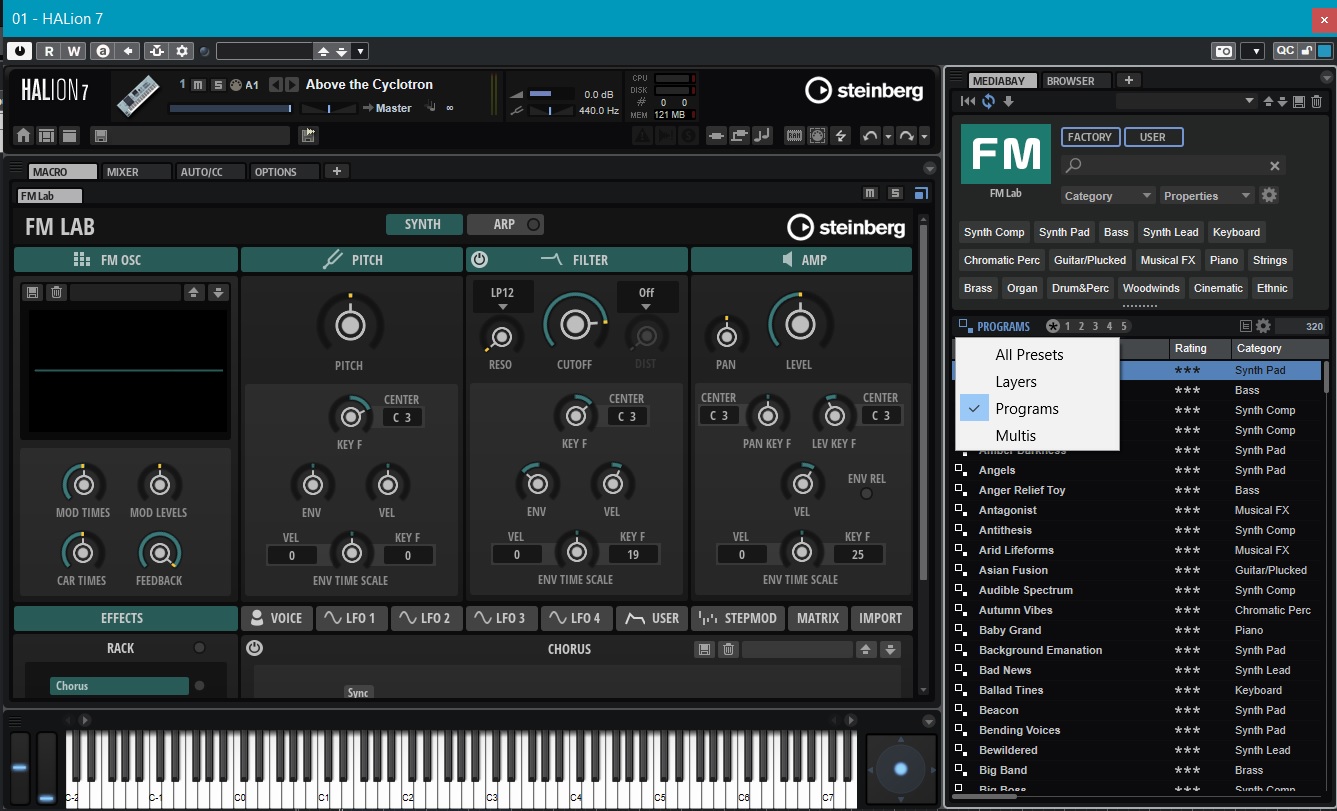Open the MATRIX page
The height and width of the screenshot is (811, 1337).
tap(818, 618)
